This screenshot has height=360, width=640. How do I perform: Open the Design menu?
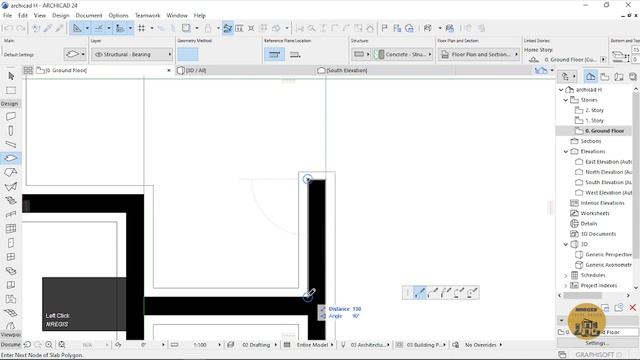[61, 16]
